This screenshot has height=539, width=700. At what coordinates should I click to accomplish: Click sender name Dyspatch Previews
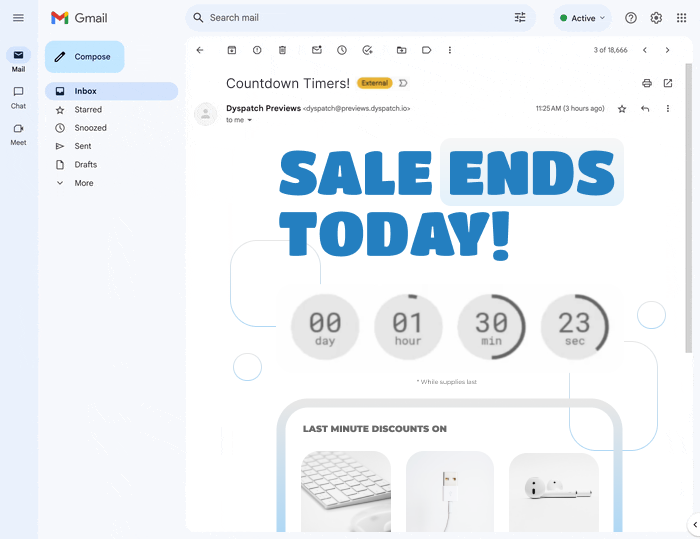tap(263, 108)
